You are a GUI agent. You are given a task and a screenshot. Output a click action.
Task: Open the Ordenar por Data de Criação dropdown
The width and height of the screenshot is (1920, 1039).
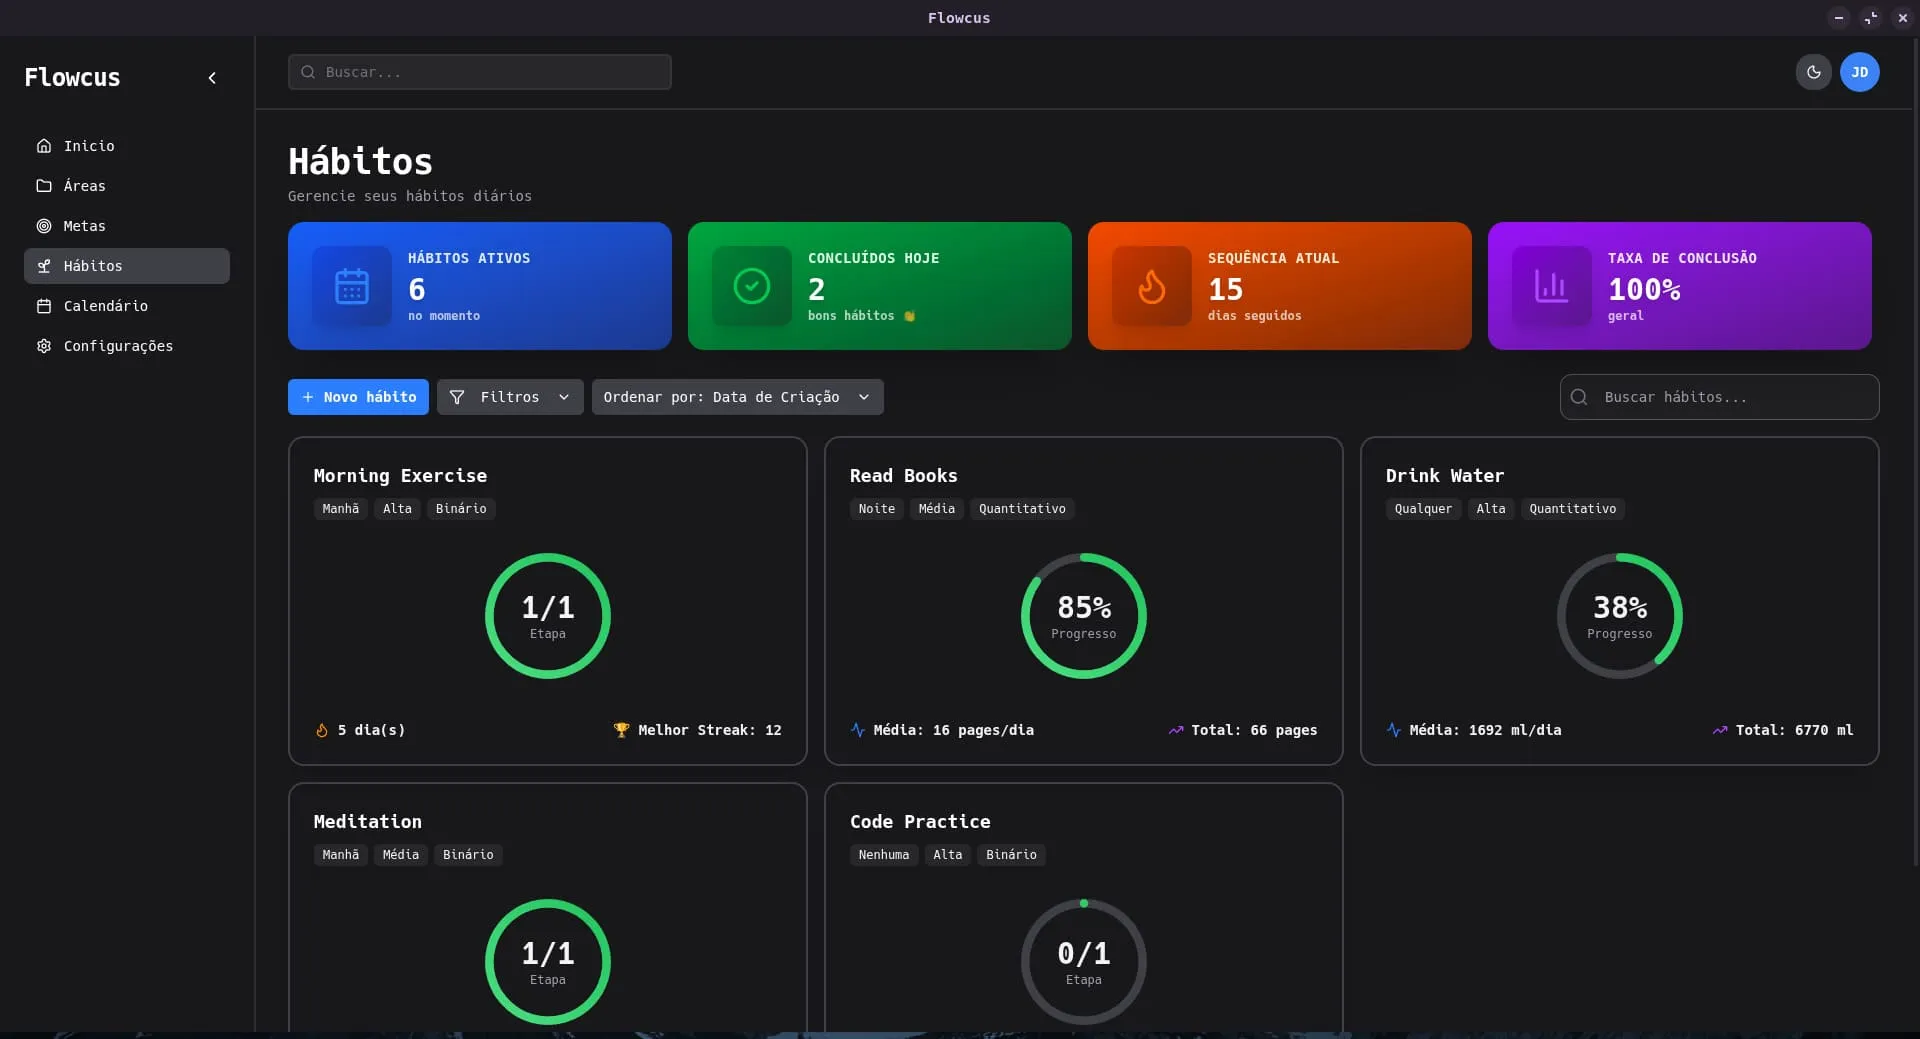(737, 397)
